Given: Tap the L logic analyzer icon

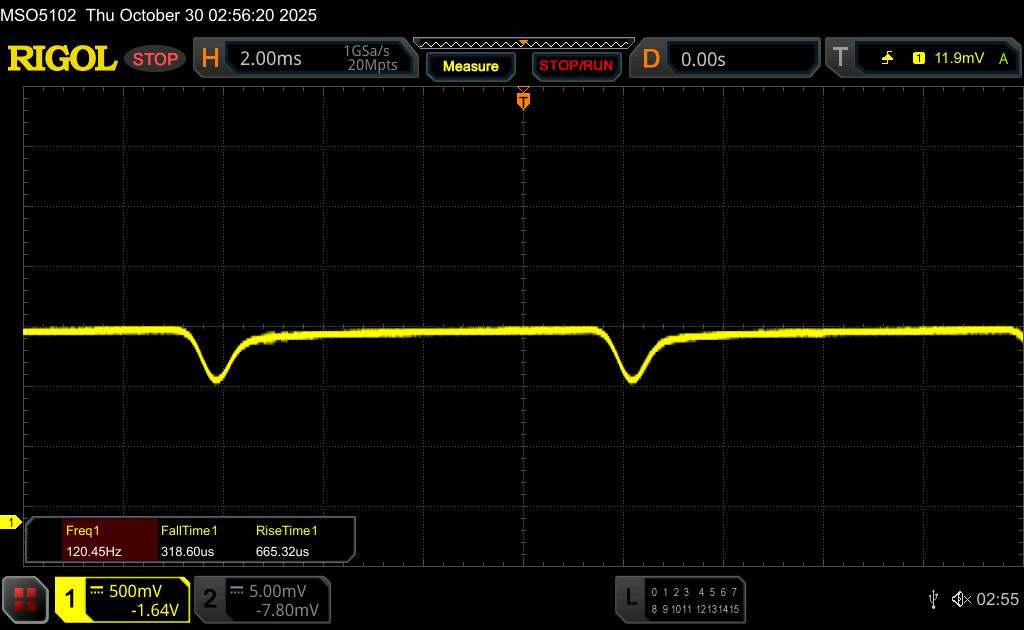Looking at the screenshot, I should 630,598.
